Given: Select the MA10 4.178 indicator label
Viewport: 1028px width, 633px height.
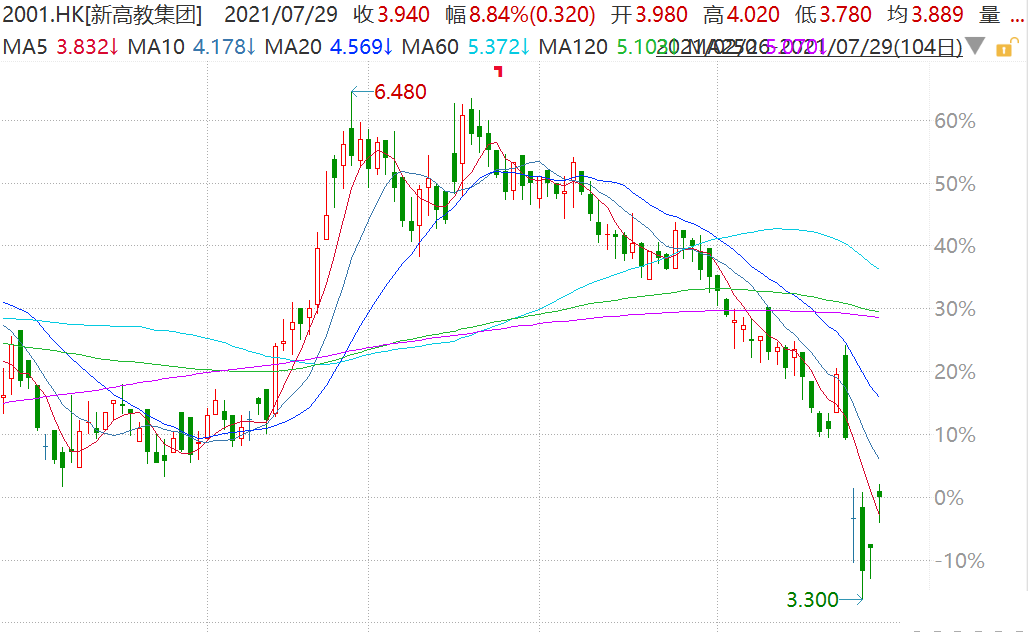Looking at the screenshot, I should [x=191, y=47].
